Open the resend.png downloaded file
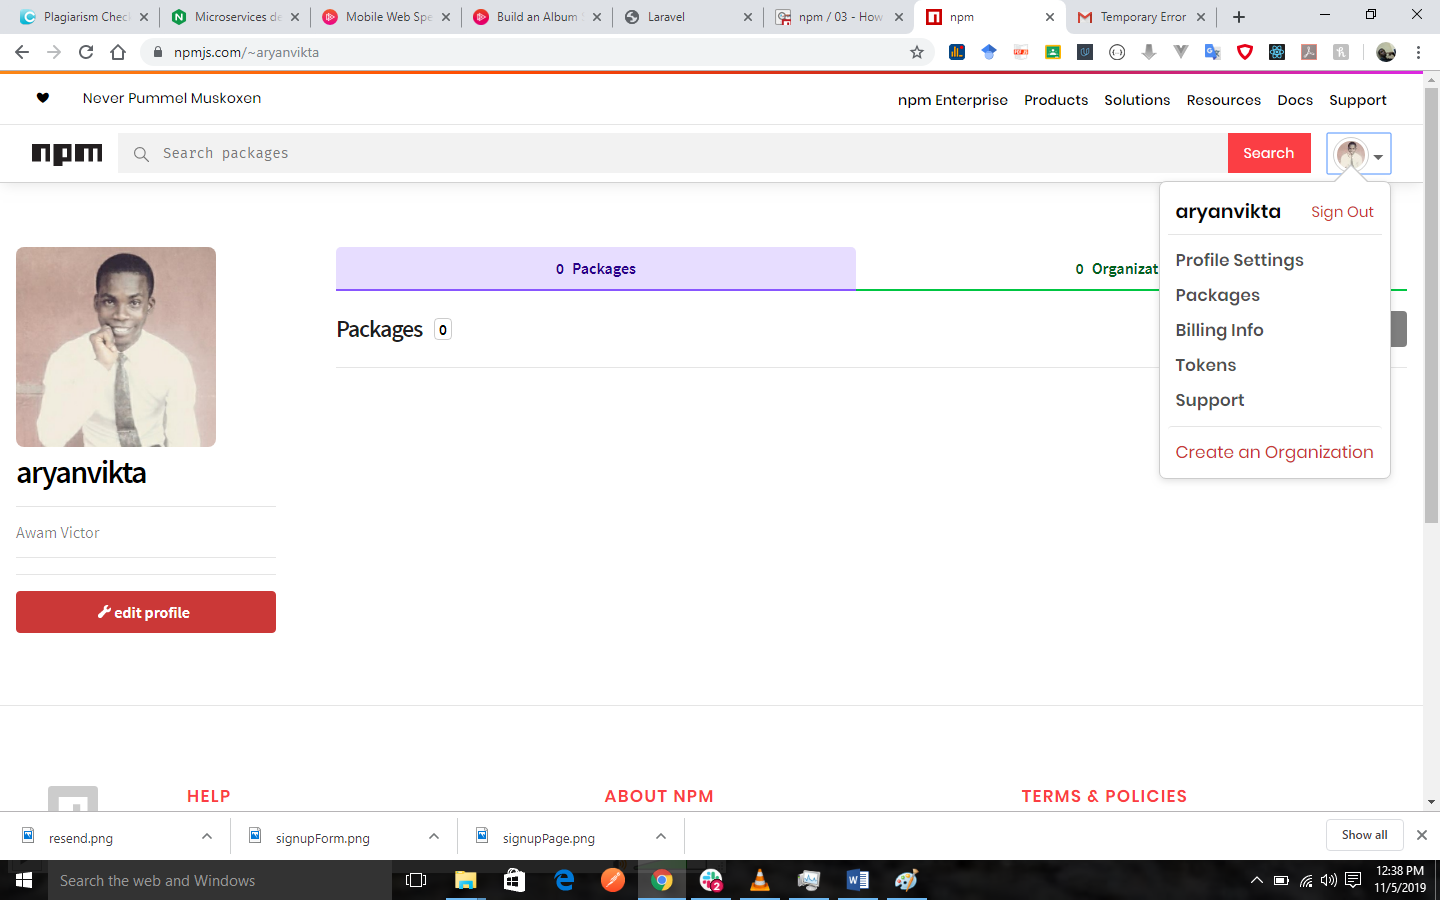The image size is (1440, 900). (x=80, y=837)
